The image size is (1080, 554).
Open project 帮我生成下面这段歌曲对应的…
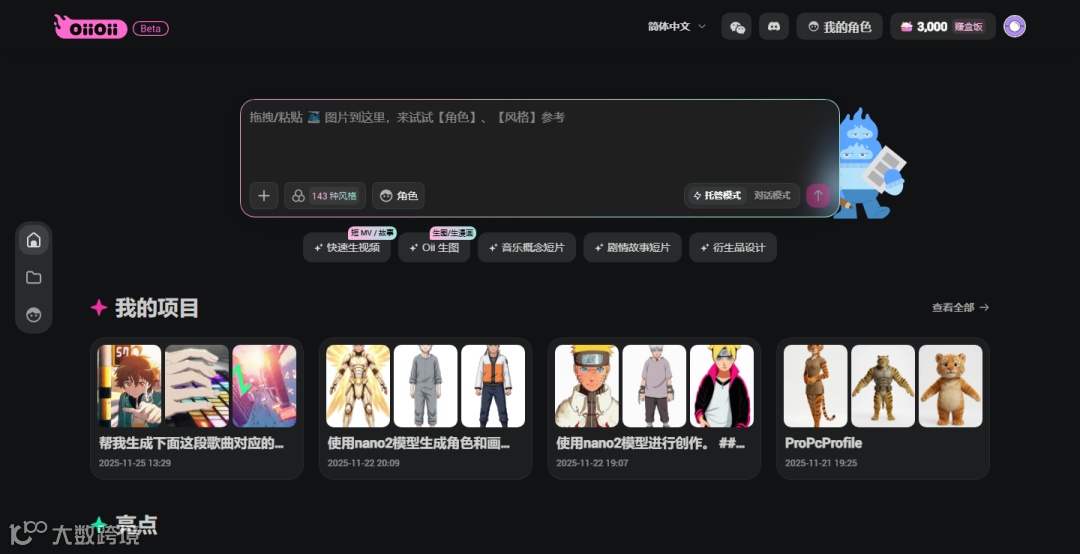[191, 443]
